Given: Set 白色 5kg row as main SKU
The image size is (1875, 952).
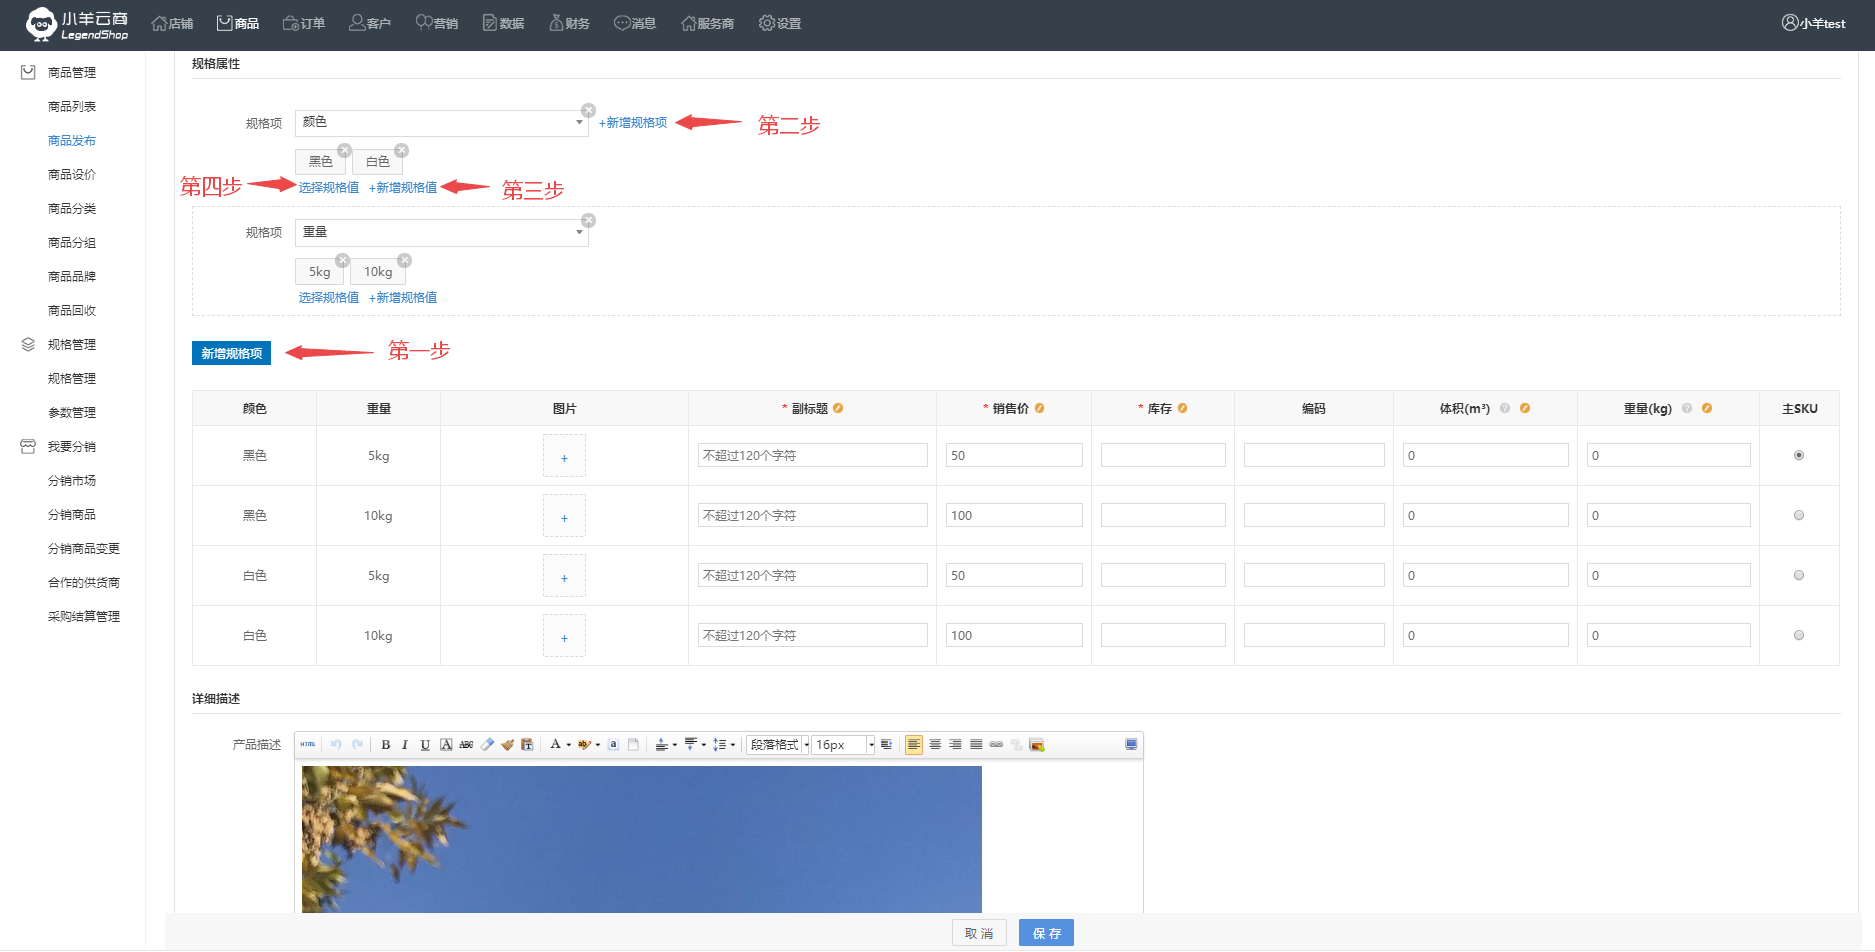Looking at the screenshot, I should click(1799, 576).
